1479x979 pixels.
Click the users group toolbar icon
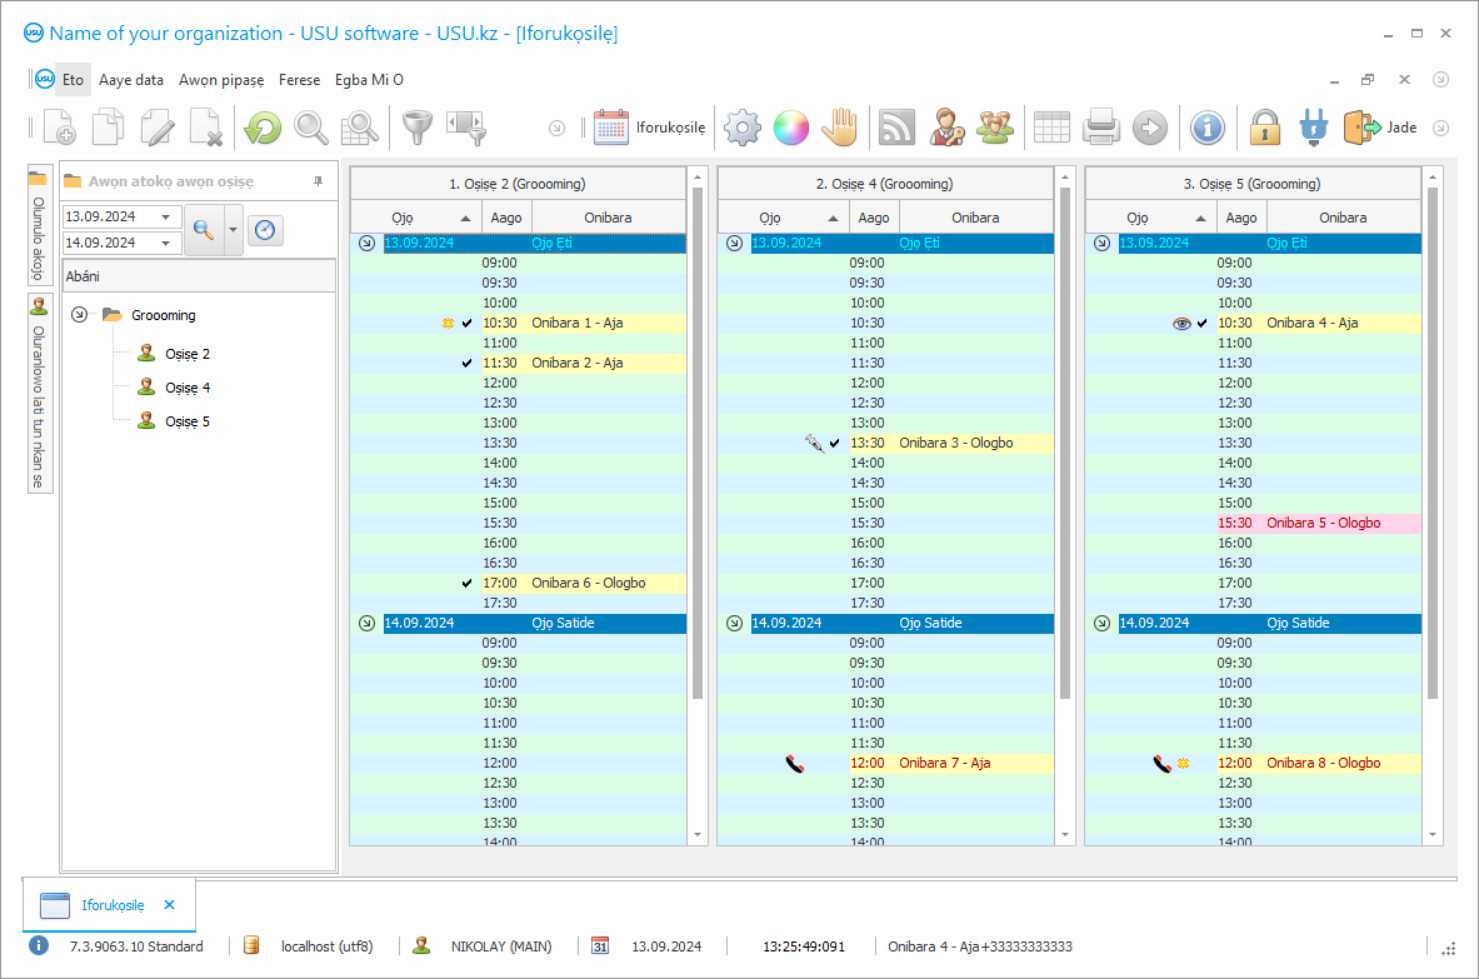coord(995,128)
